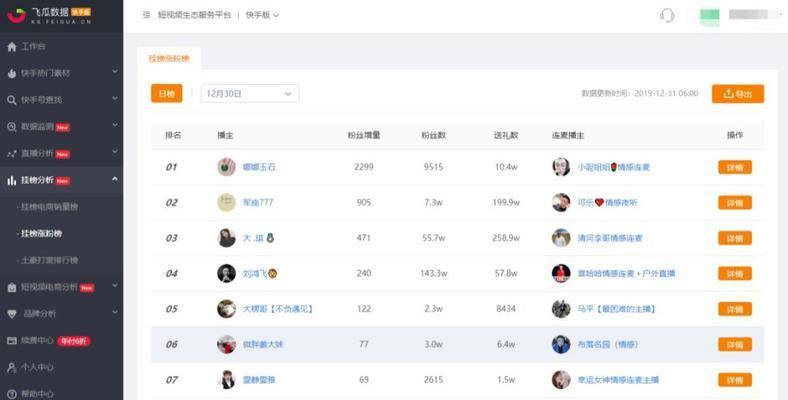Click the rank 07 streamer's avatar
The height and width of the screenshot is (400, 788).
point(227,379)
